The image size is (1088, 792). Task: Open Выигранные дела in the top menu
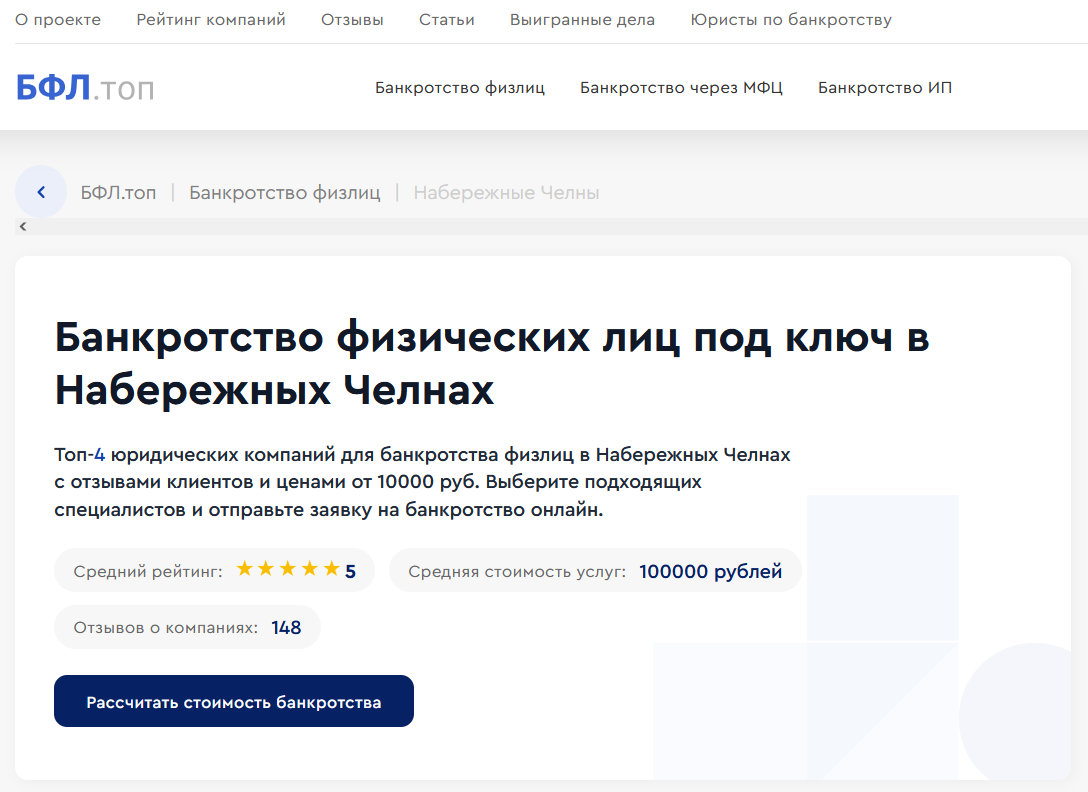click(582, 20)
